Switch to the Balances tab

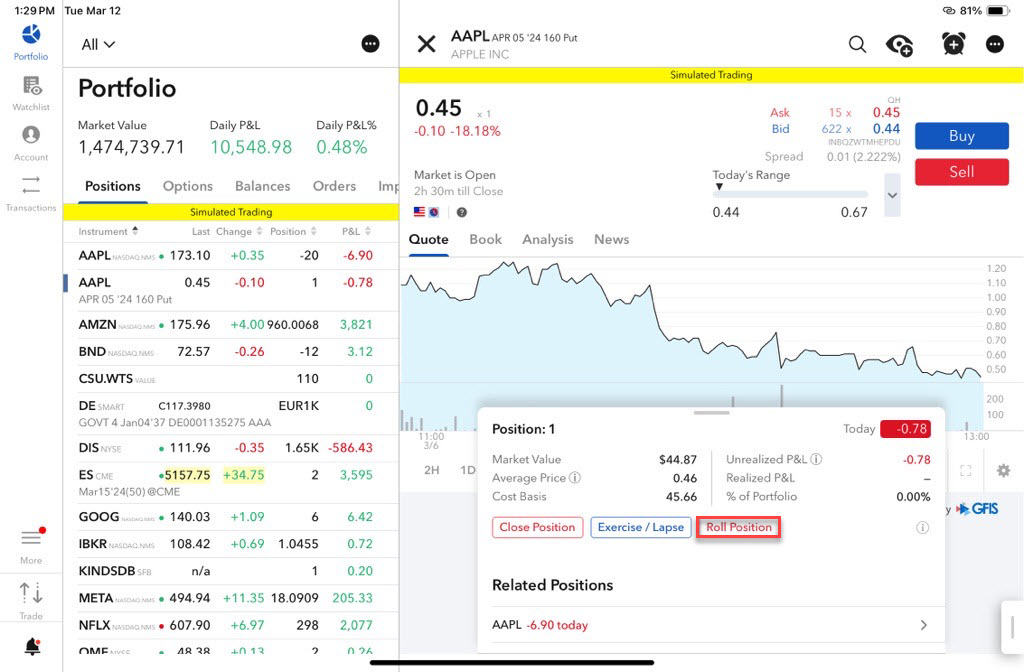pyautogui.click(x=263, y=186)
